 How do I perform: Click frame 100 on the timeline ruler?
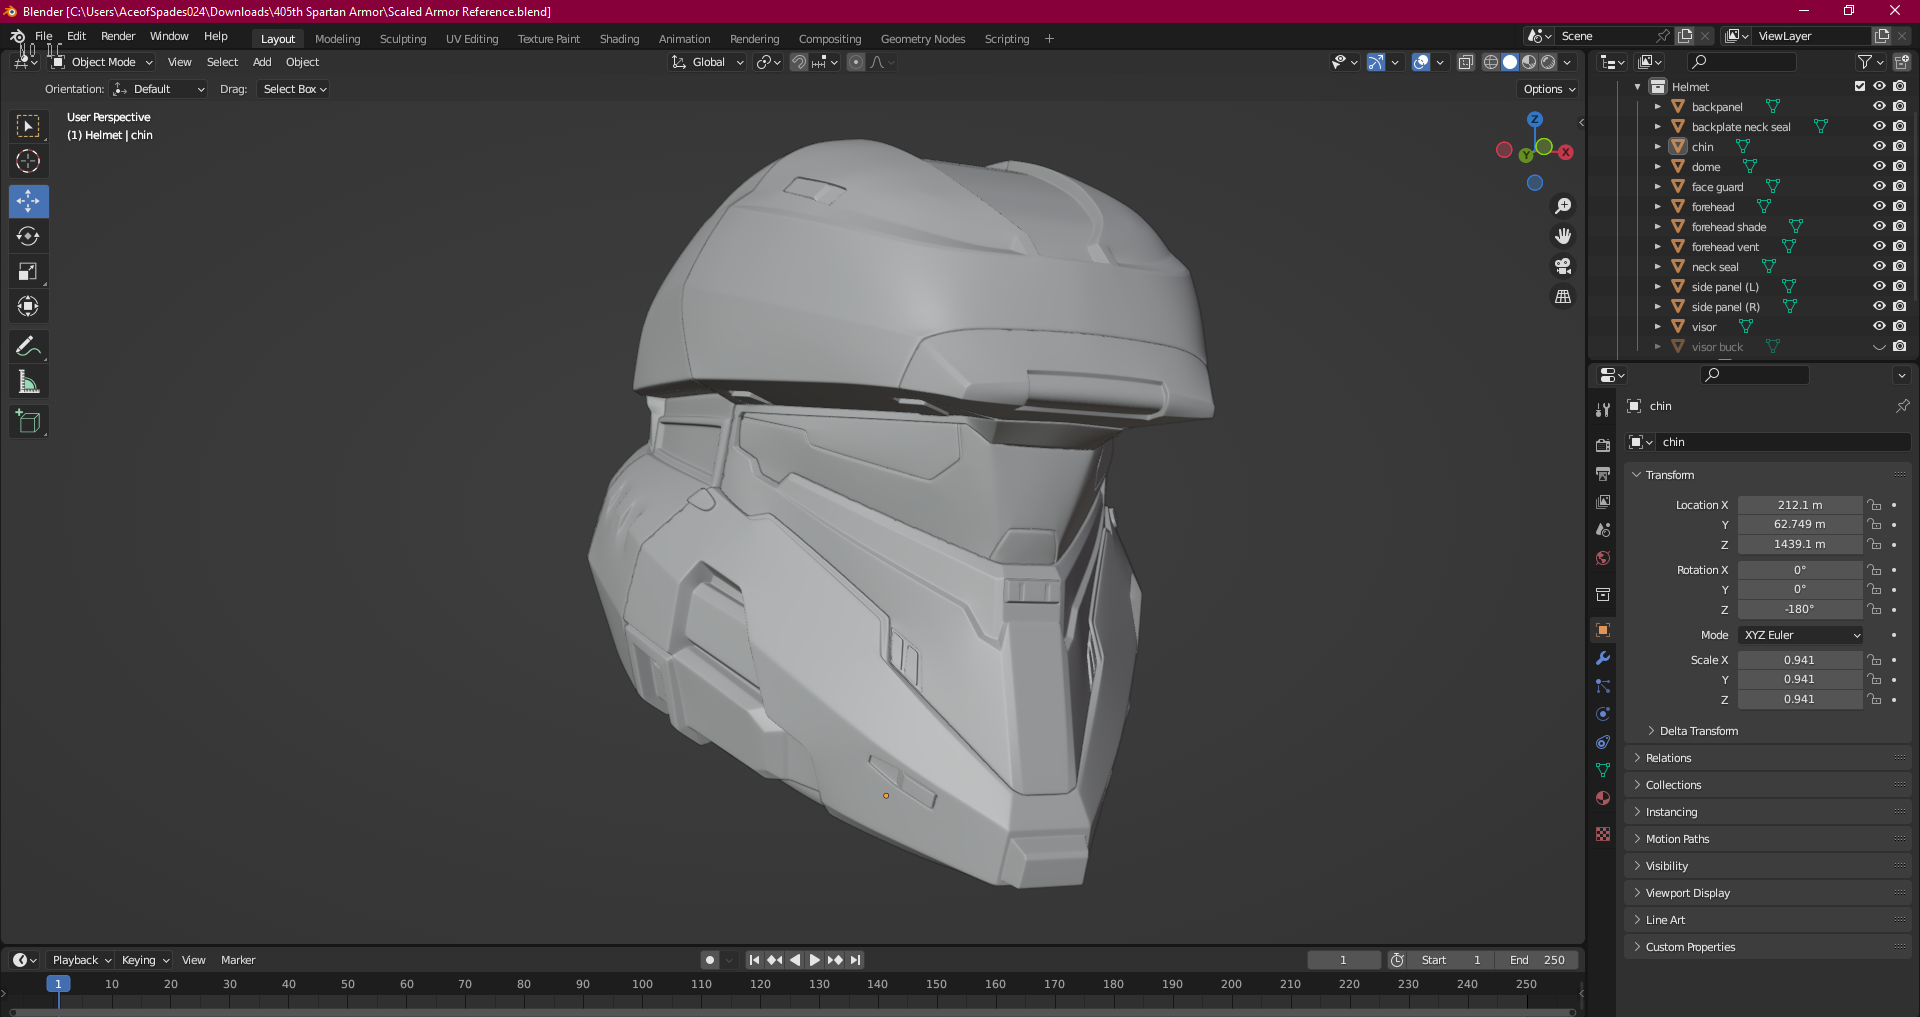tap(642, 984)
